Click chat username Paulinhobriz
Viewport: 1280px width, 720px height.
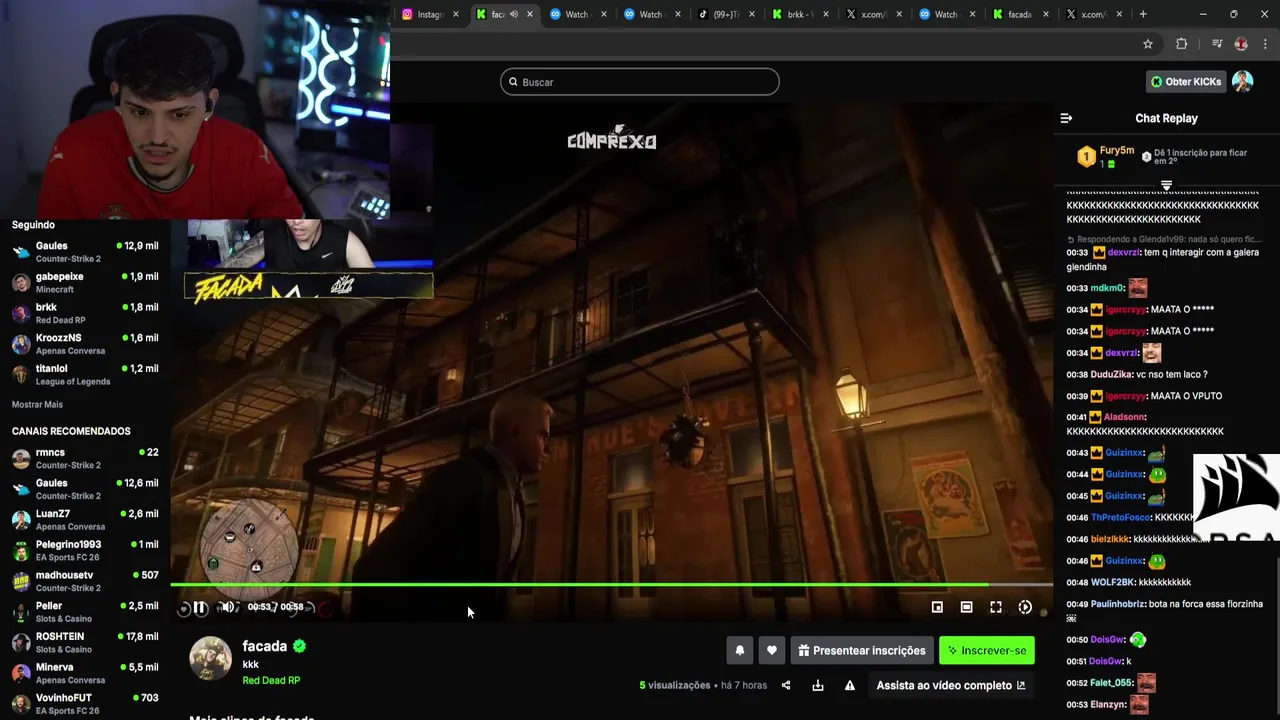[1117, 604]
